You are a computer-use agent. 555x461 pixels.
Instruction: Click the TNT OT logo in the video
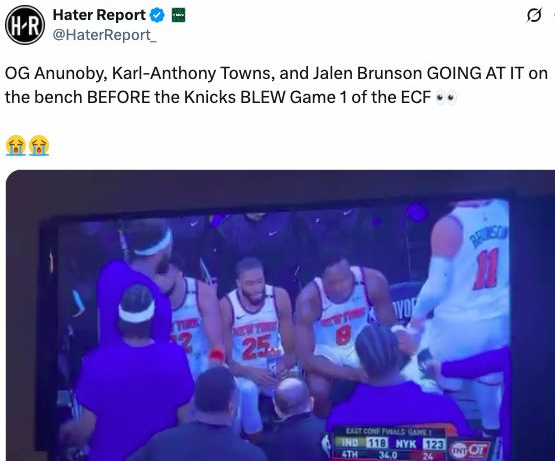470,450
